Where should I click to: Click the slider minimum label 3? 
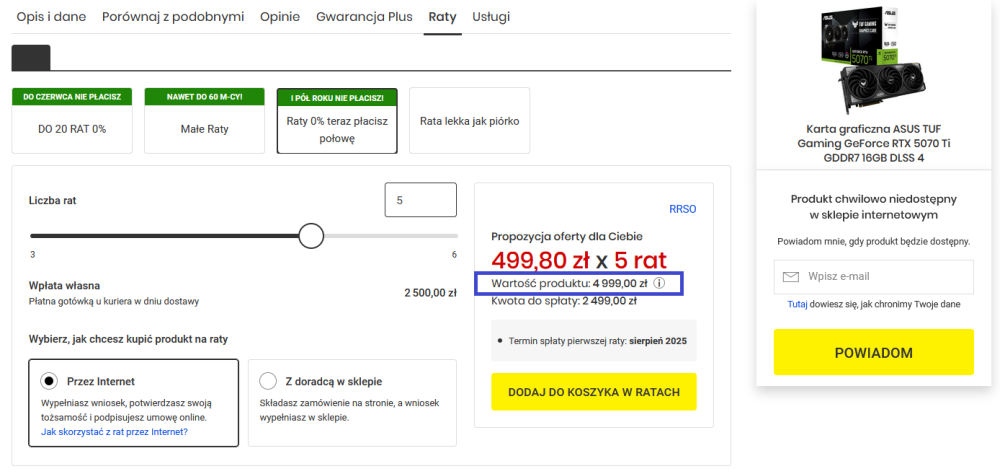pyautogui.click(x=32, y=255)
